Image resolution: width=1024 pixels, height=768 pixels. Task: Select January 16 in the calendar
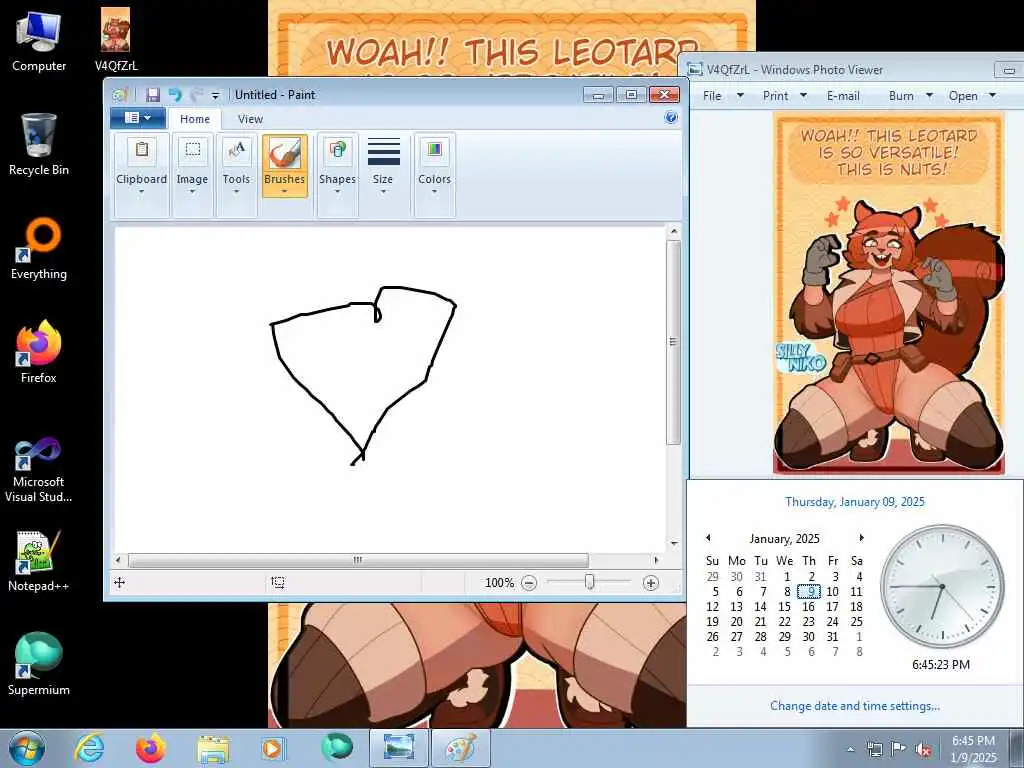(x=808, y=607)
